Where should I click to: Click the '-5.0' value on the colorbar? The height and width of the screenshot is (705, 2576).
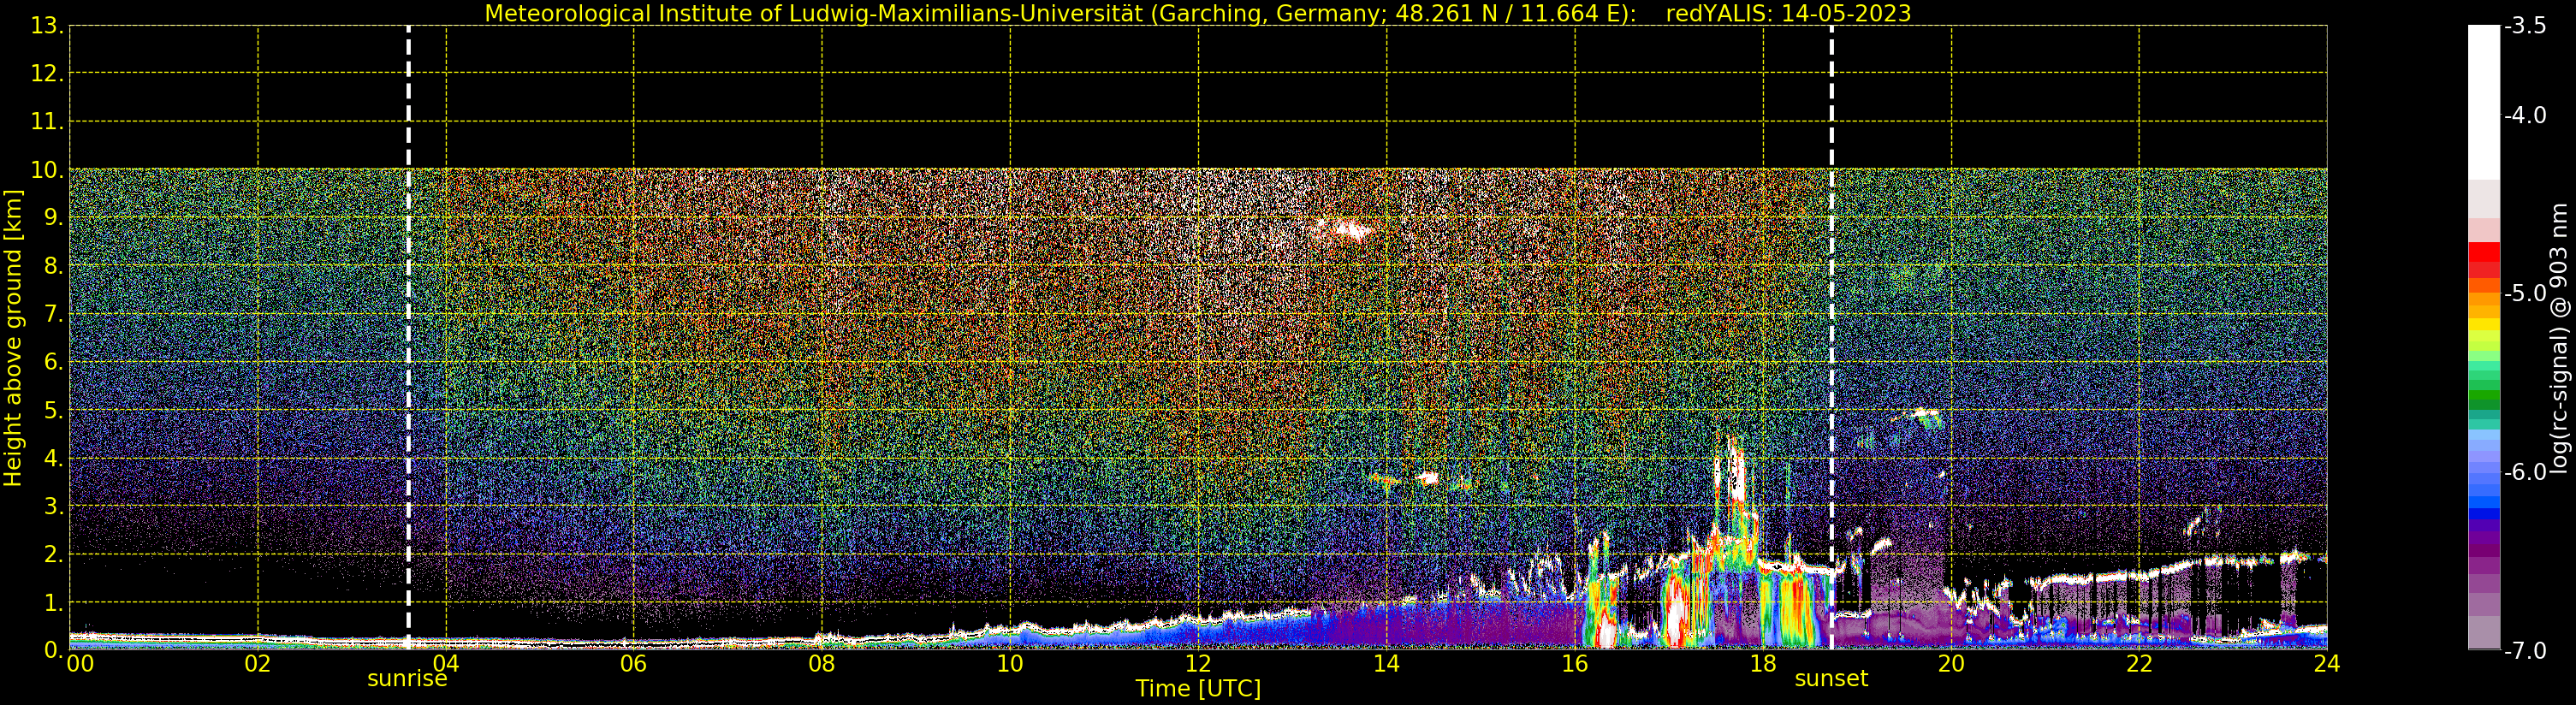click(2525, 293)
